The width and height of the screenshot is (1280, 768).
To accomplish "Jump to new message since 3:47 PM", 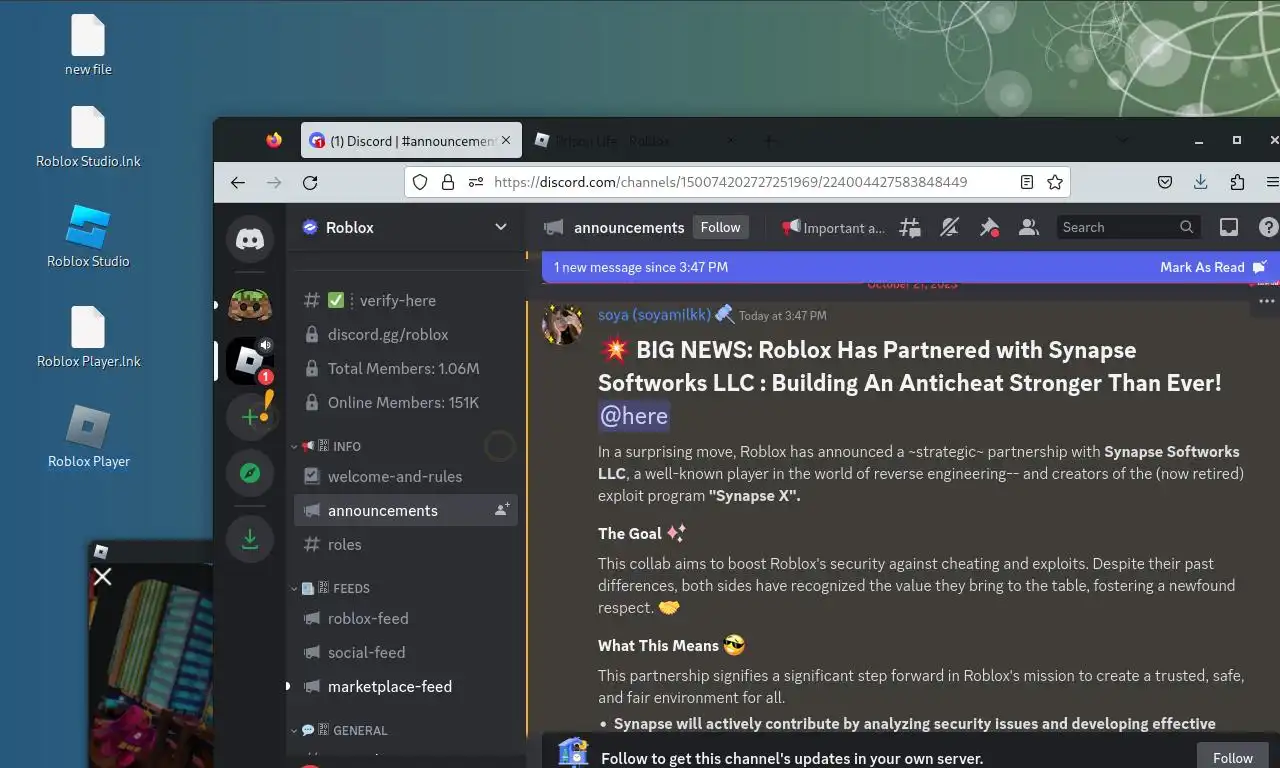I will click(641, 267).
